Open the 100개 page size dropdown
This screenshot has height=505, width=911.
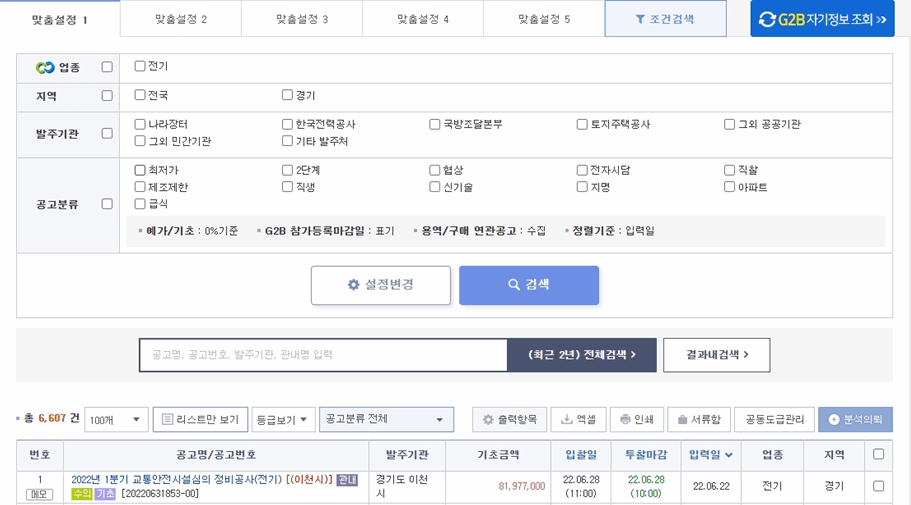click(116, 420)
